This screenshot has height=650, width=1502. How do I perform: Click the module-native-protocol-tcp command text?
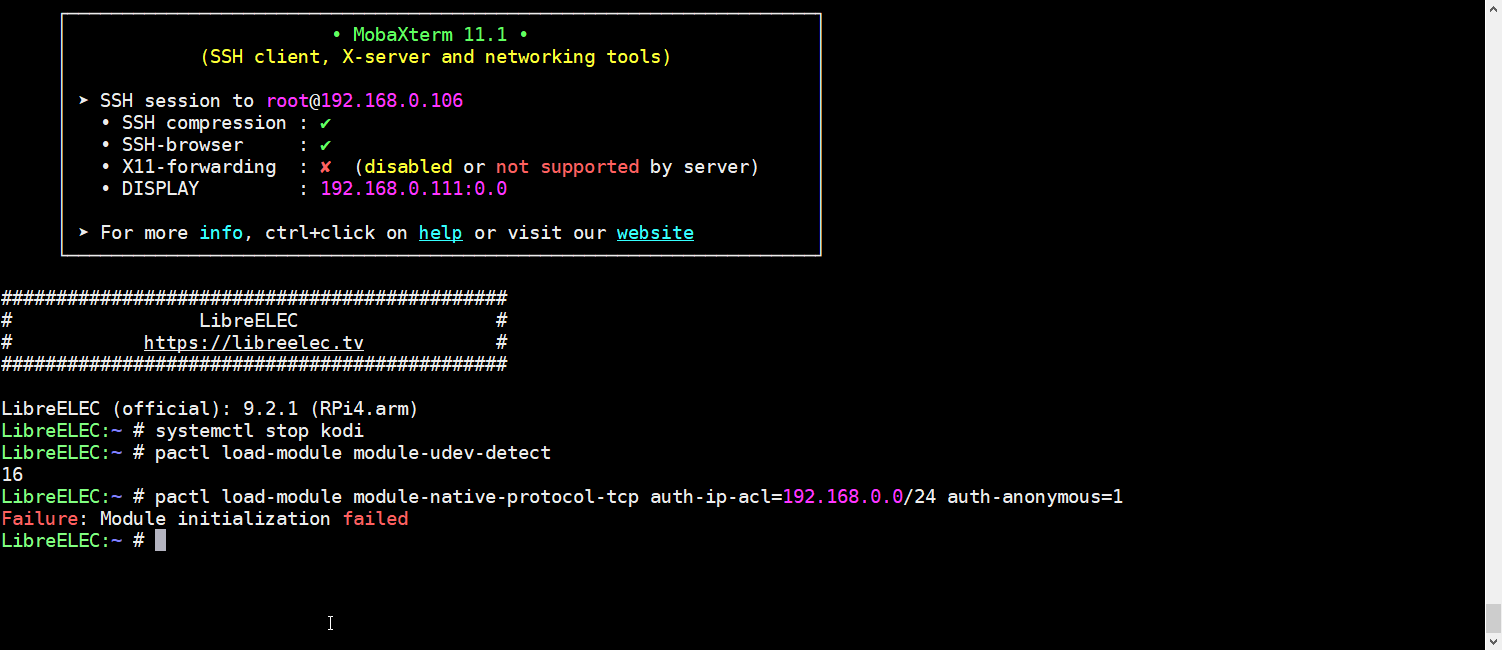pyautogui.click(x=496, y=497)
